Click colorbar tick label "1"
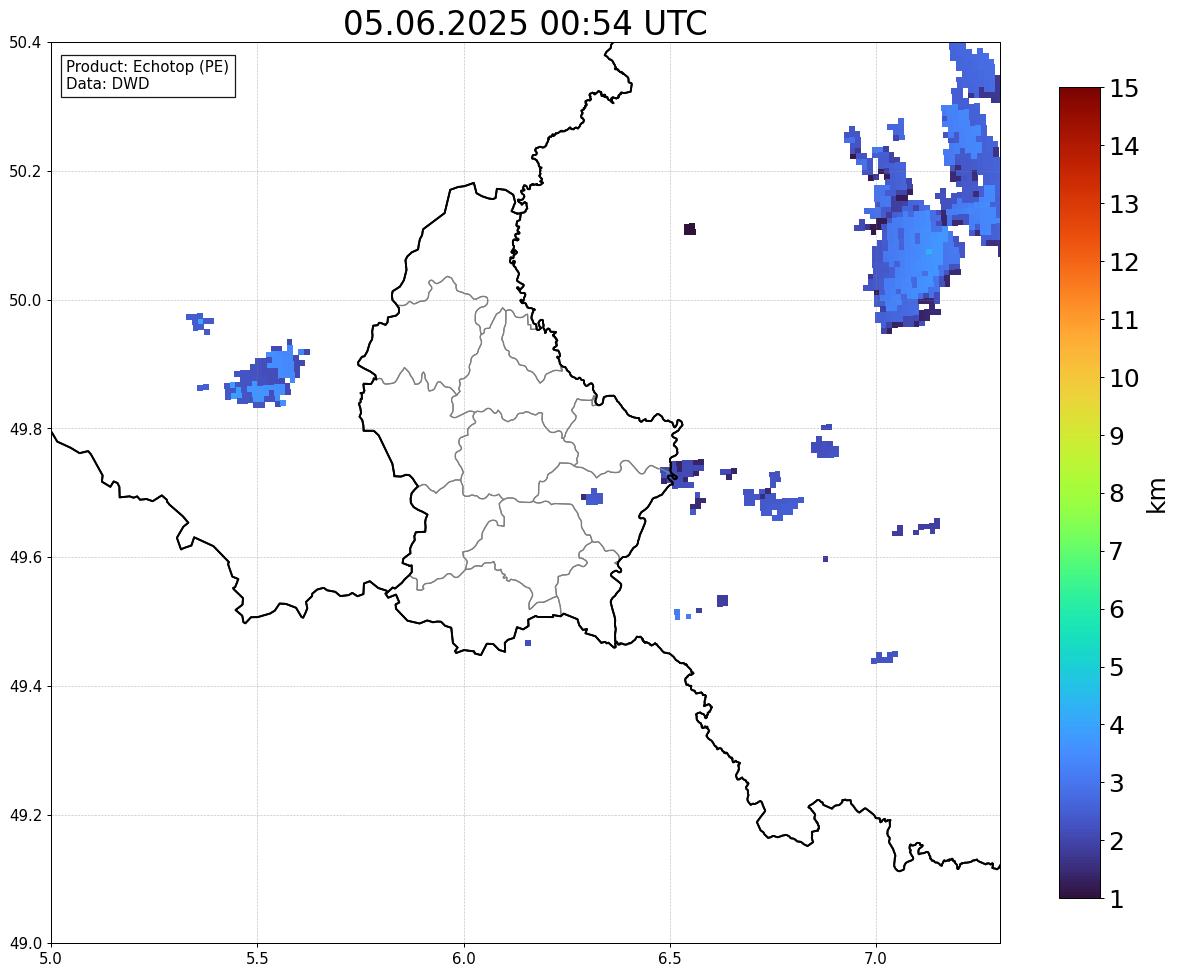1178x976 pixels. coord(1116,899)
